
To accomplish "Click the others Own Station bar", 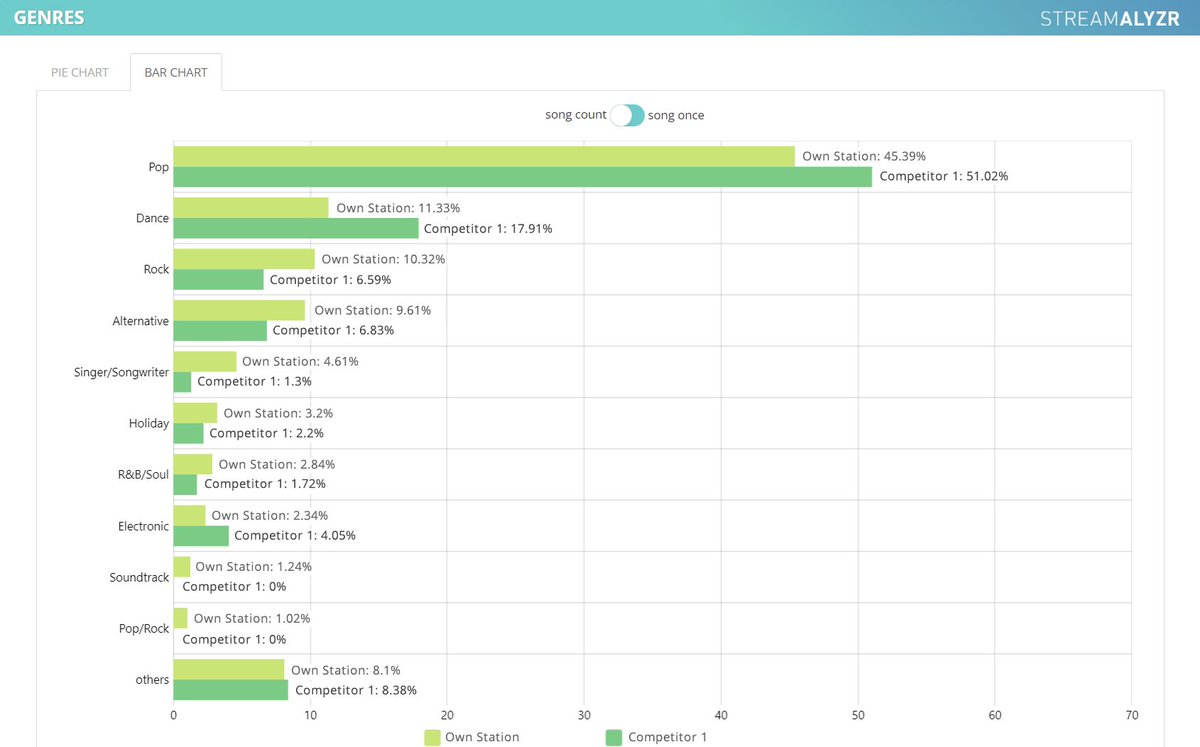I will (x=229, y=669).
